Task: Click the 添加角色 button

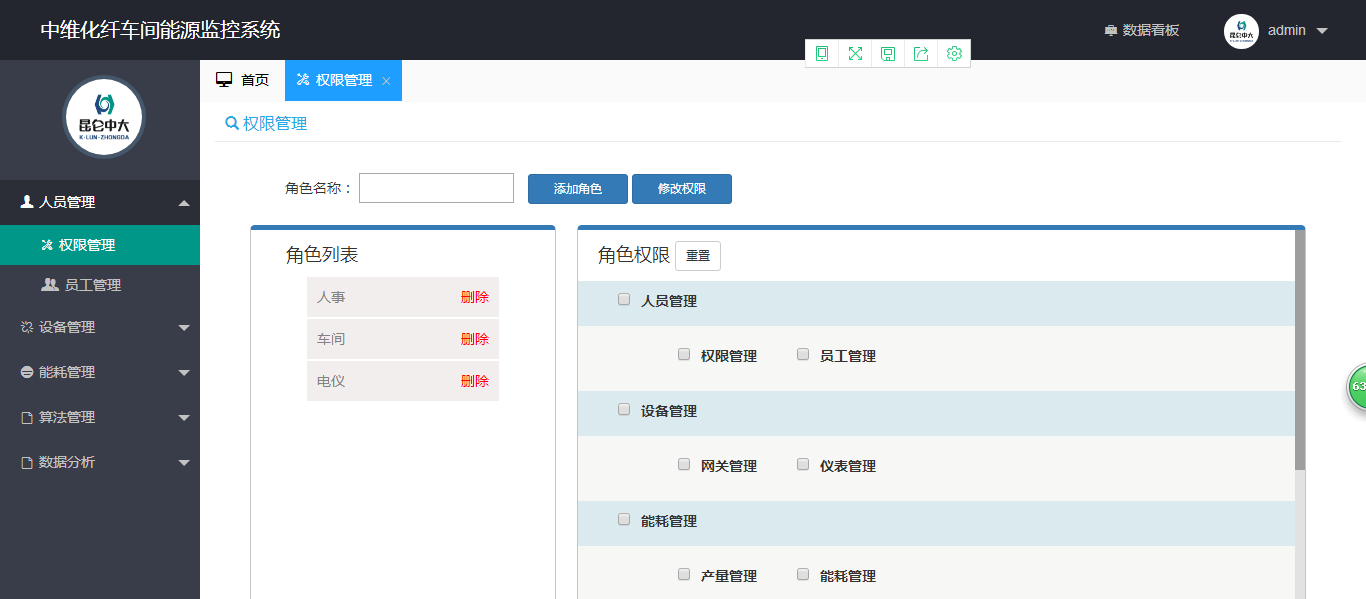Action: click(x=578, y=189)
